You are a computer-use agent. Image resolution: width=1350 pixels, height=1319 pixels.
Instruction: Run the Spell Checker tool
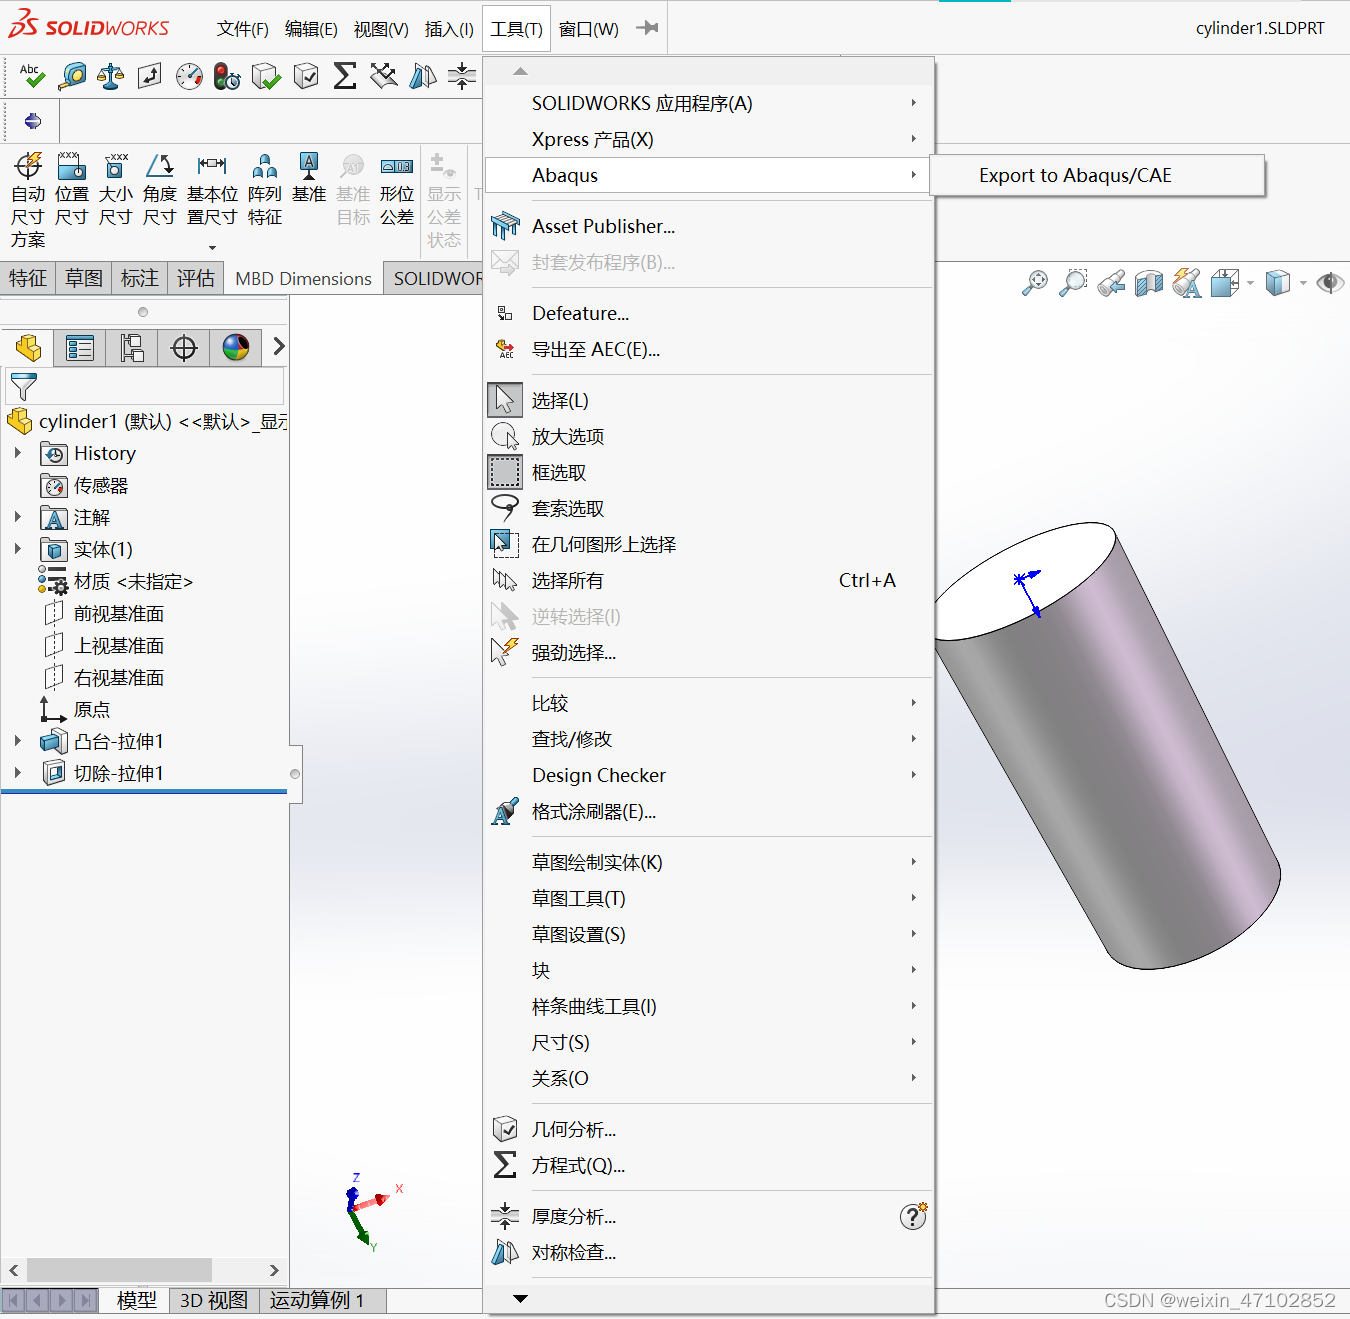31,76
